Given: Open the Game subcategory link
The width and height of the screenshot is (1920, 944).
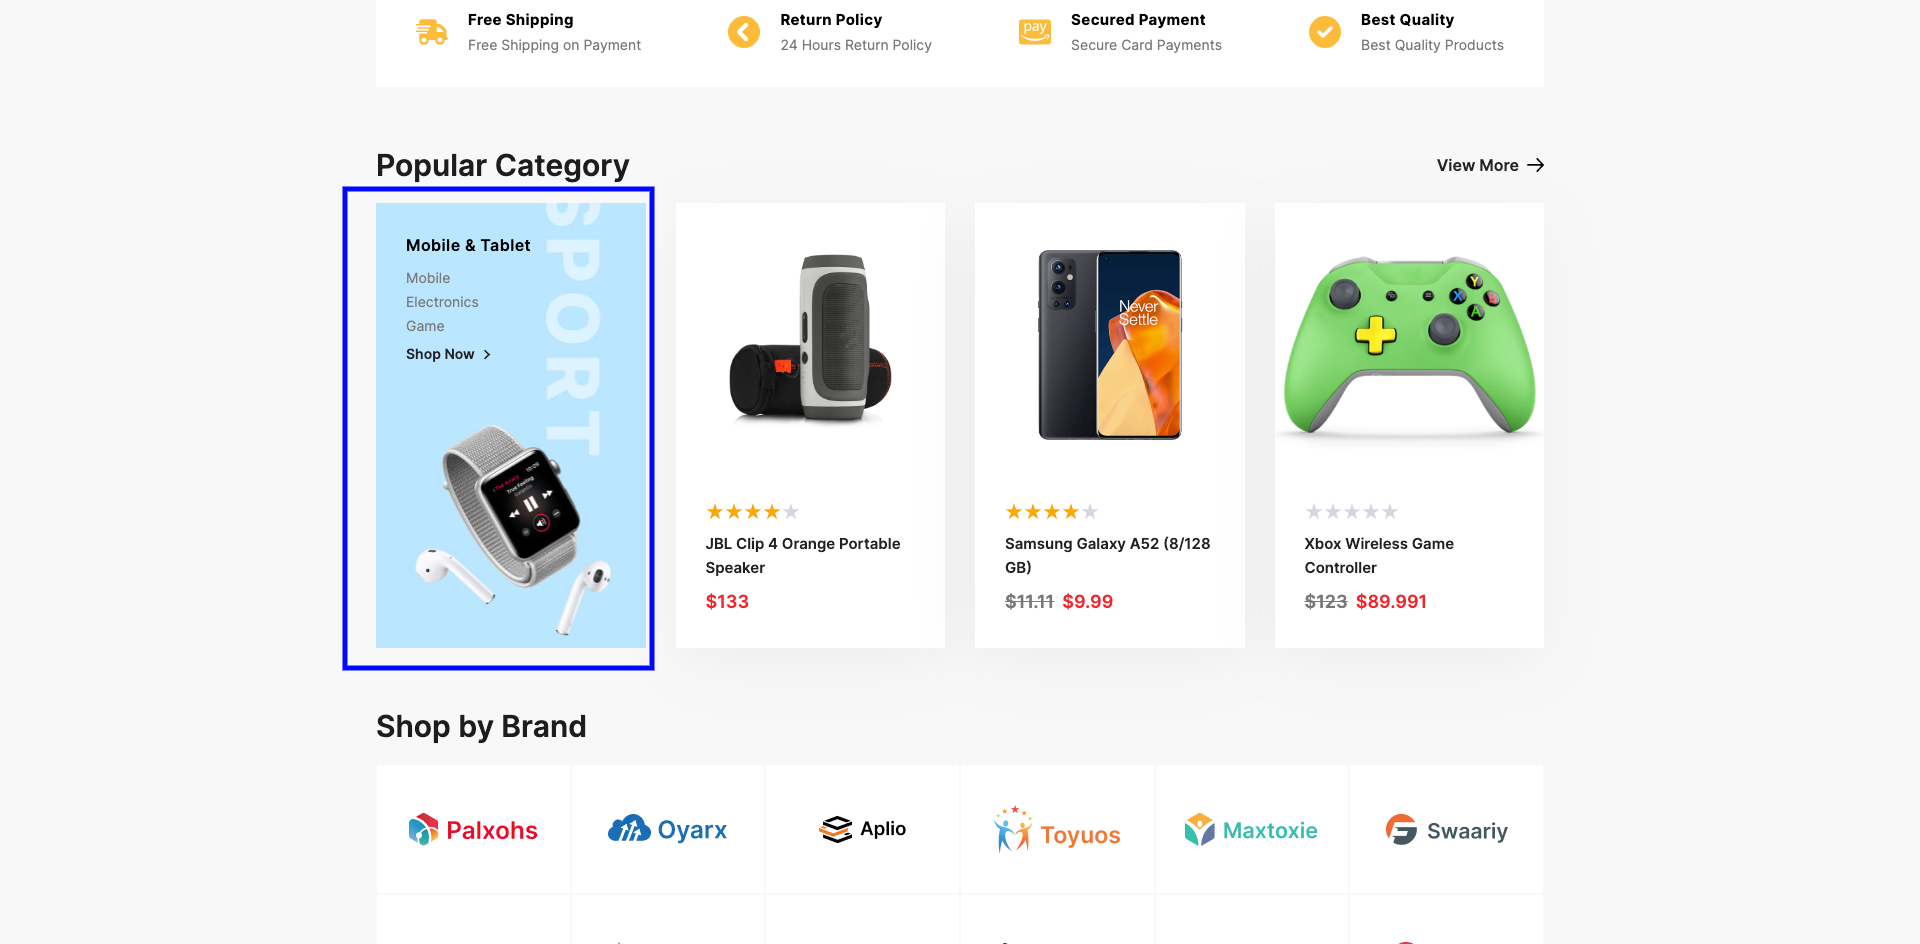Looking at the screenshot, I should [425, 326].
